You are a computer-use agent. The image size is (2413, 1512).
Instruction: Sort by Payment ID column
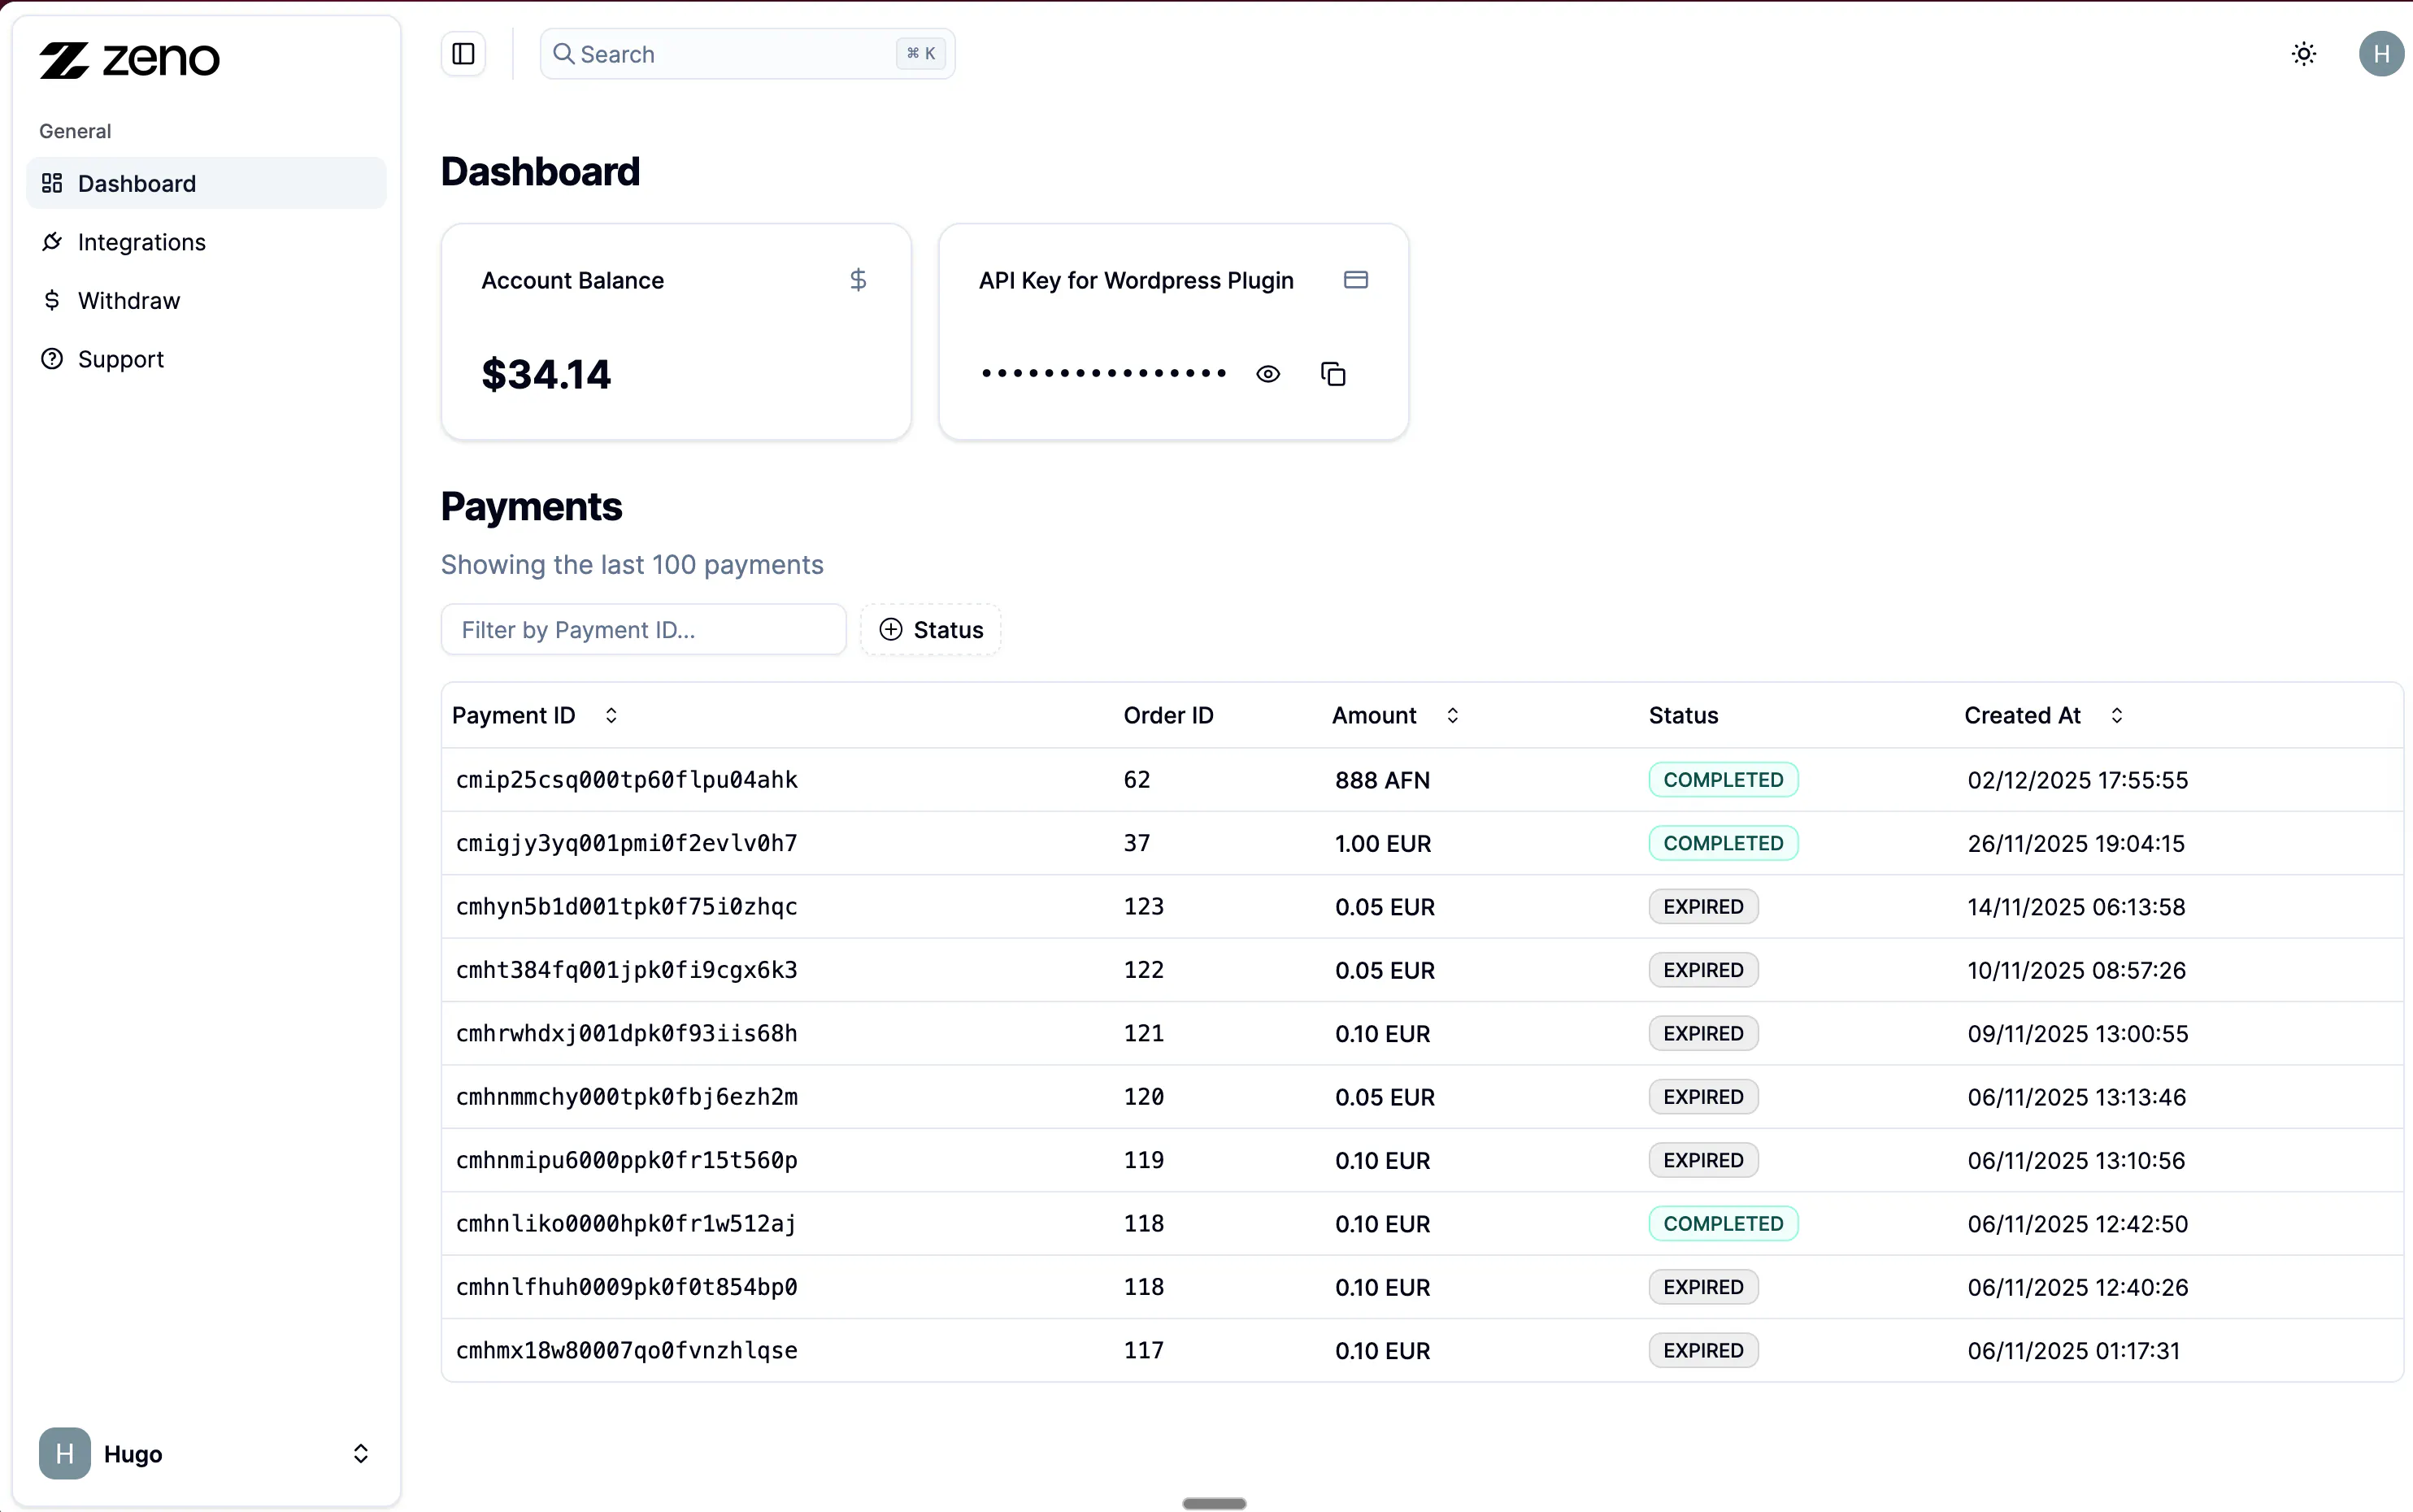[x=534, y=716]
